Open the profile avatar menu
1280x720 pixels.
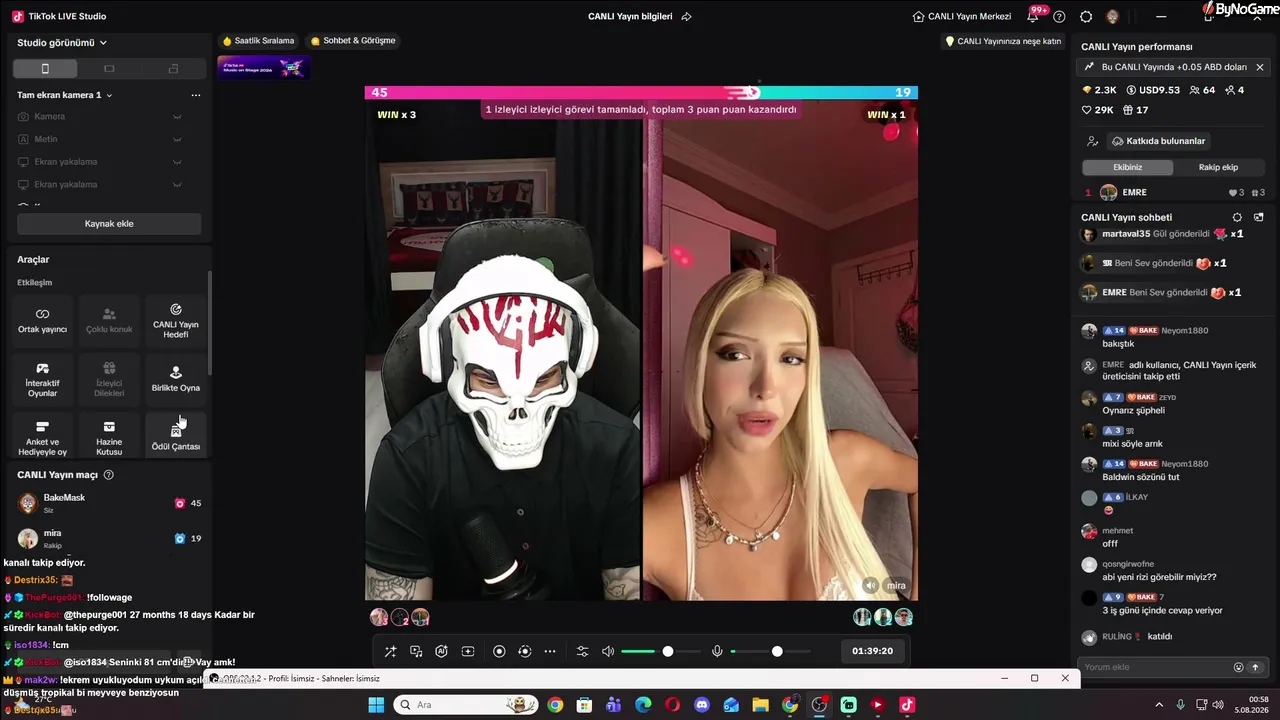tap(1112, 17)
